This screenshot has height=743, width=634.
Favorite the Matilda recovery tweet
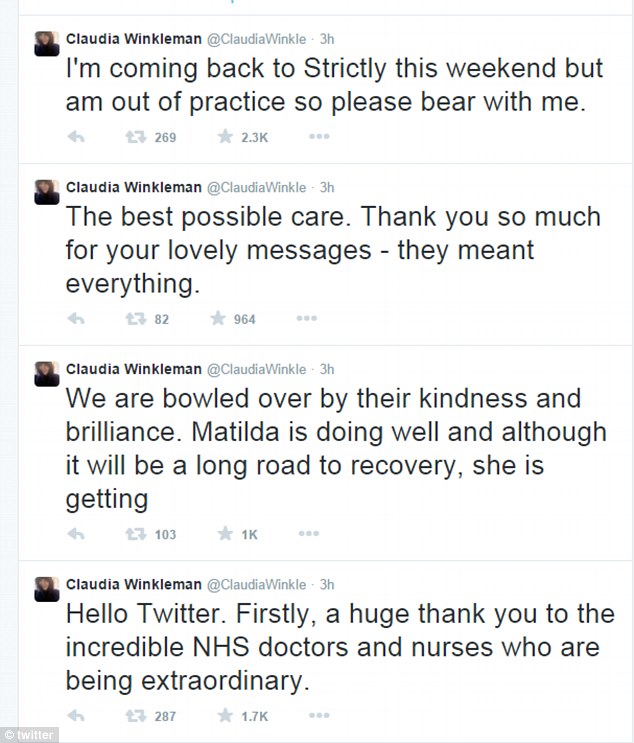coord(226,534)
